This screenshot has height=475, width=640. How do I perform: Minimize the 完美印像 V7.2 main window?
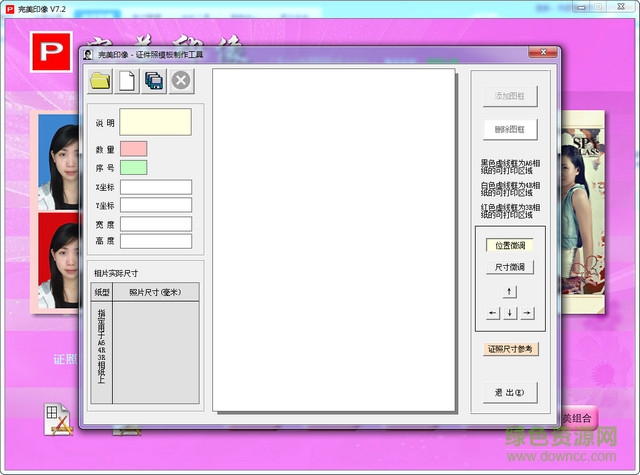pos(582,7)
